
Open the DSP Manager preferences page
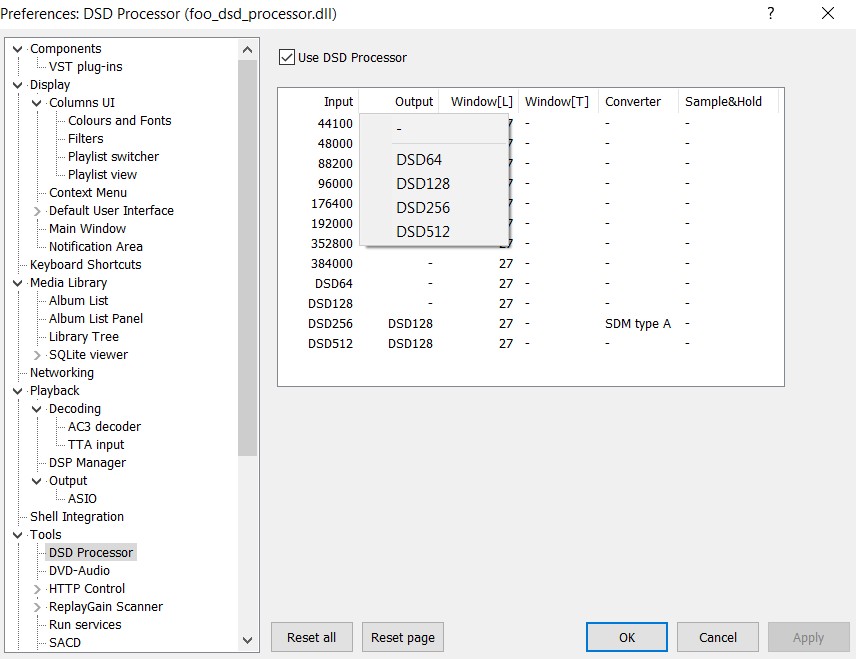87,463
